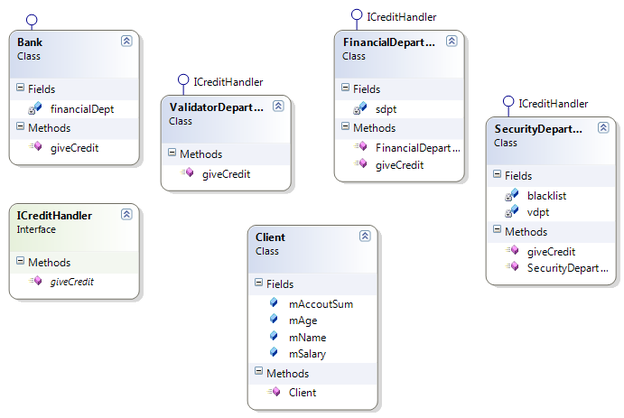Click the mAccoutSum field icon in Client
624x418 pixels.
273,303
